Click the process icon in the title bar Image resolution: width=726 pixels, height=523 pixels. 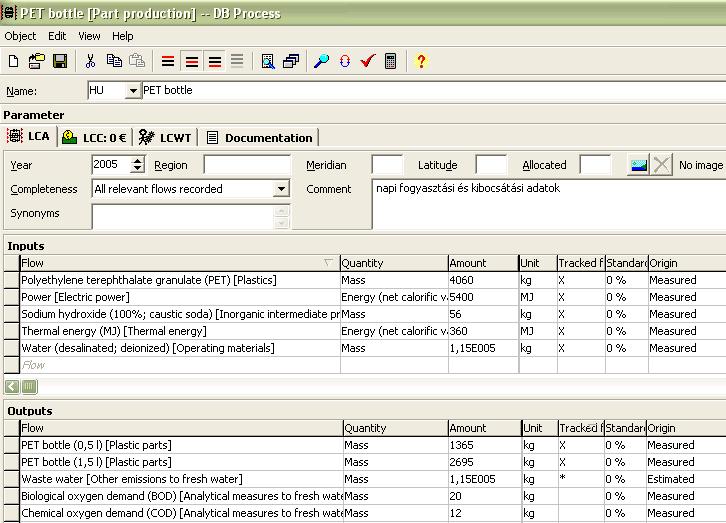(x=8, y=12)
